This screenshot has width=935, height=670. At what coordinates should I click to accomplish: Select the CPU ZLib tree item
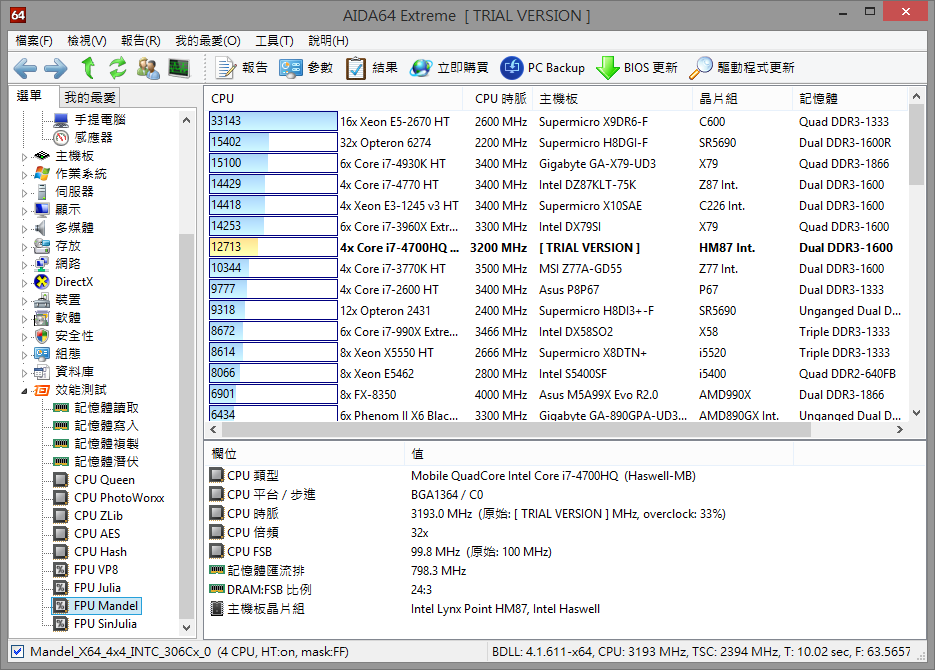click(x=98, y=516)
